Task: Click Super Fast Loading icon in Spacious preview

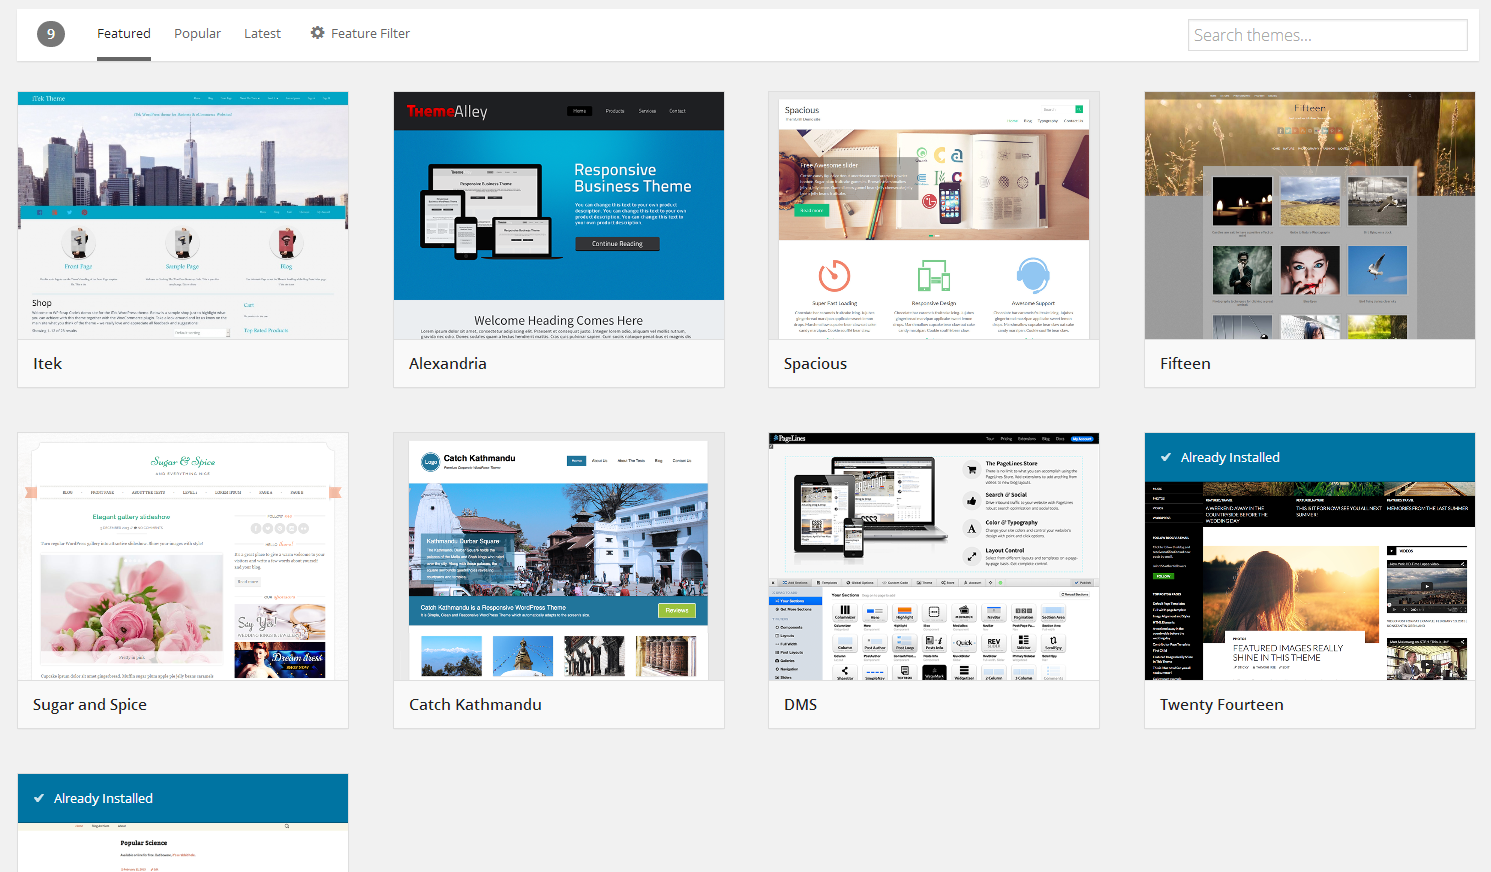Action: [x=834, y=275]
